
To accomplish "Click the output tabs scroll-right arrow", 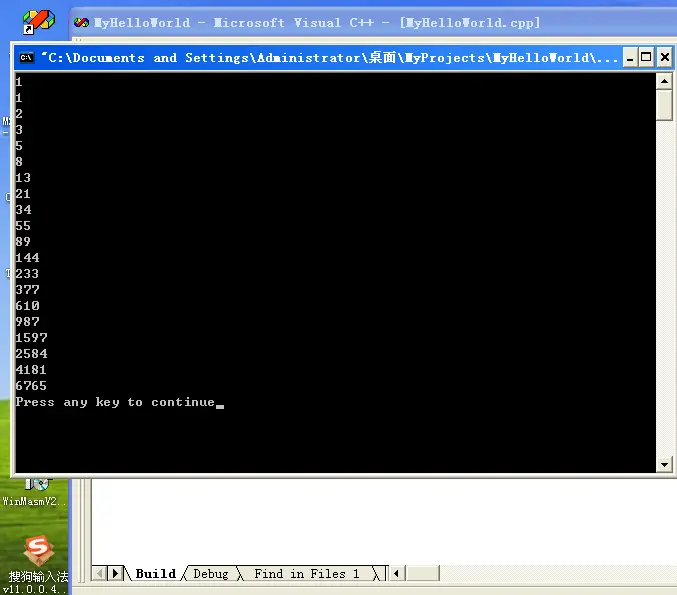I will (x=115, y=573).
